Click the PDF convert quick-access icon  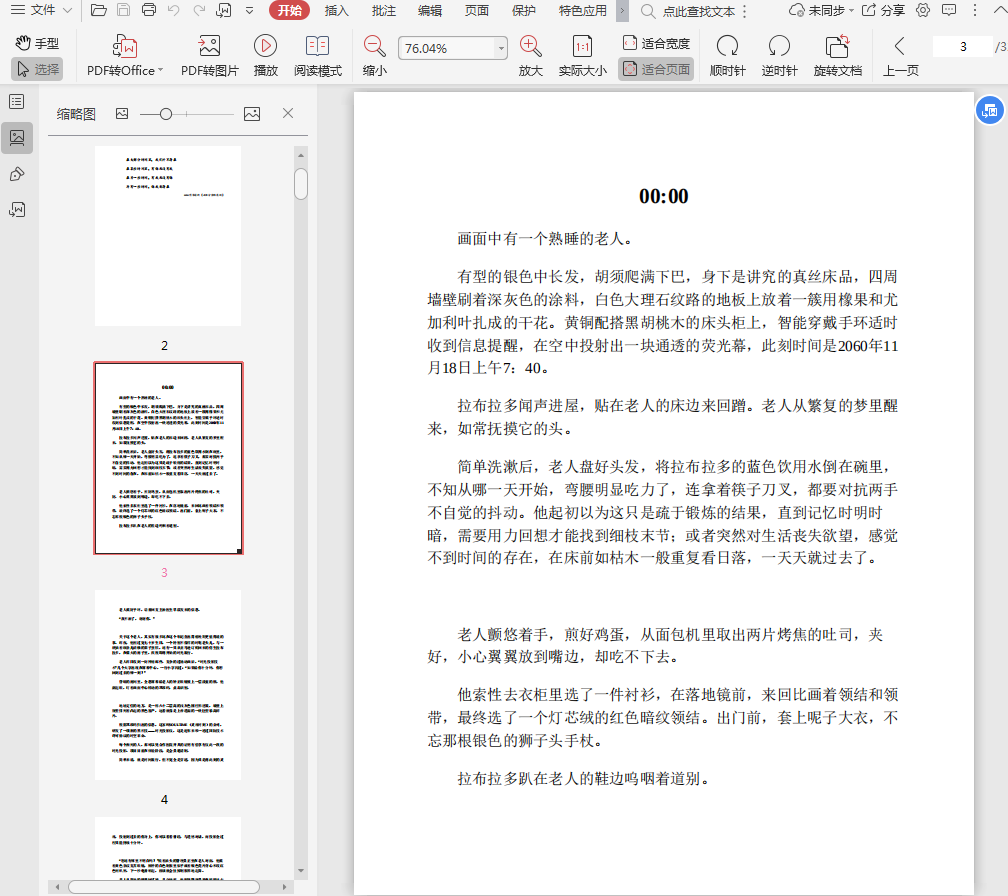pos(224,10)
